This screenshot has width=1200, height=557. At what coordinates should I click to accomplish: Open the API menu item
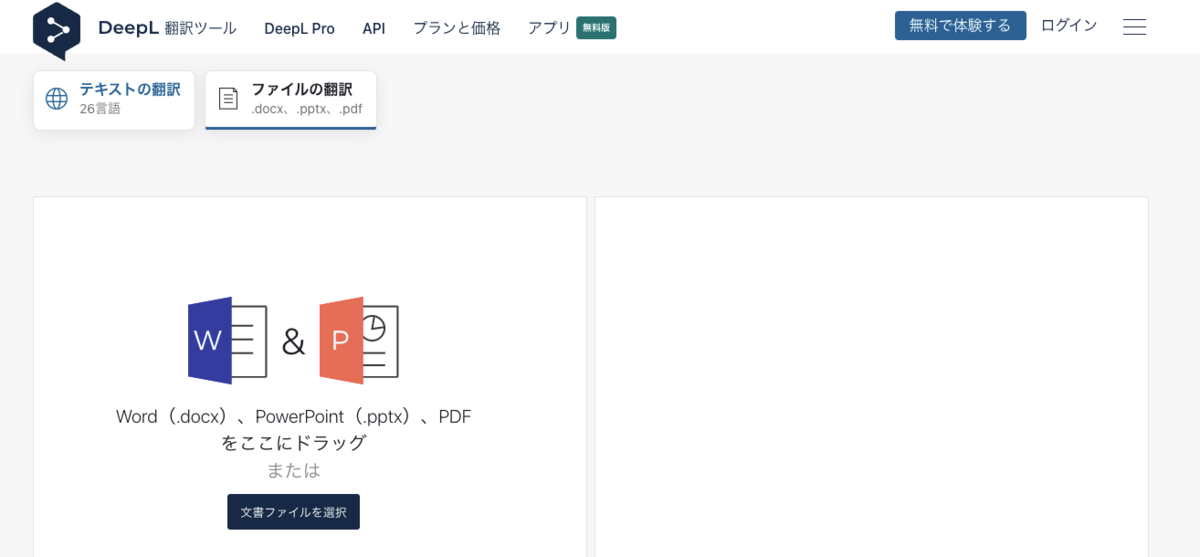point(374,28)
